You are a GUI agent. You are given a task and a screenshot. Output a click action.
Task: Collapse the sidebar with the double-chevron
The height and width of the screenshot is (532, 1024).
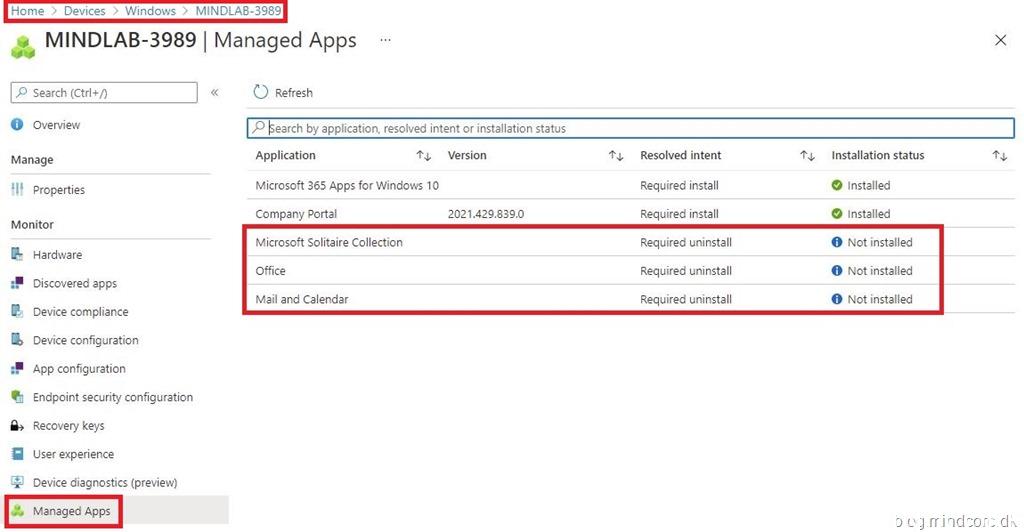(214, 93)
